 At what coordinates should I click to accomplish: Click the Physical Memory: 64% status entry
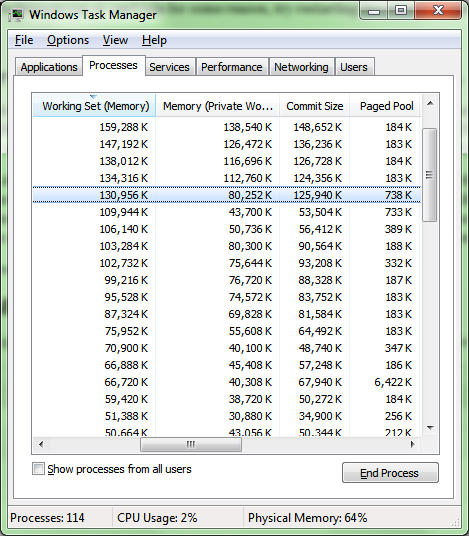(x=307, y=518)
